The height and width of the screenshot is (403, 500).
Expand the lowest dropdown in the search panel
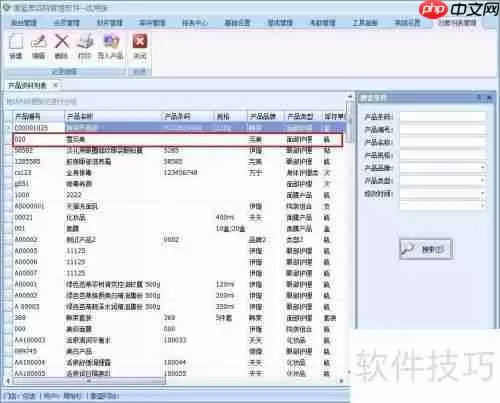pyautogui.click(x=482, y=206)
